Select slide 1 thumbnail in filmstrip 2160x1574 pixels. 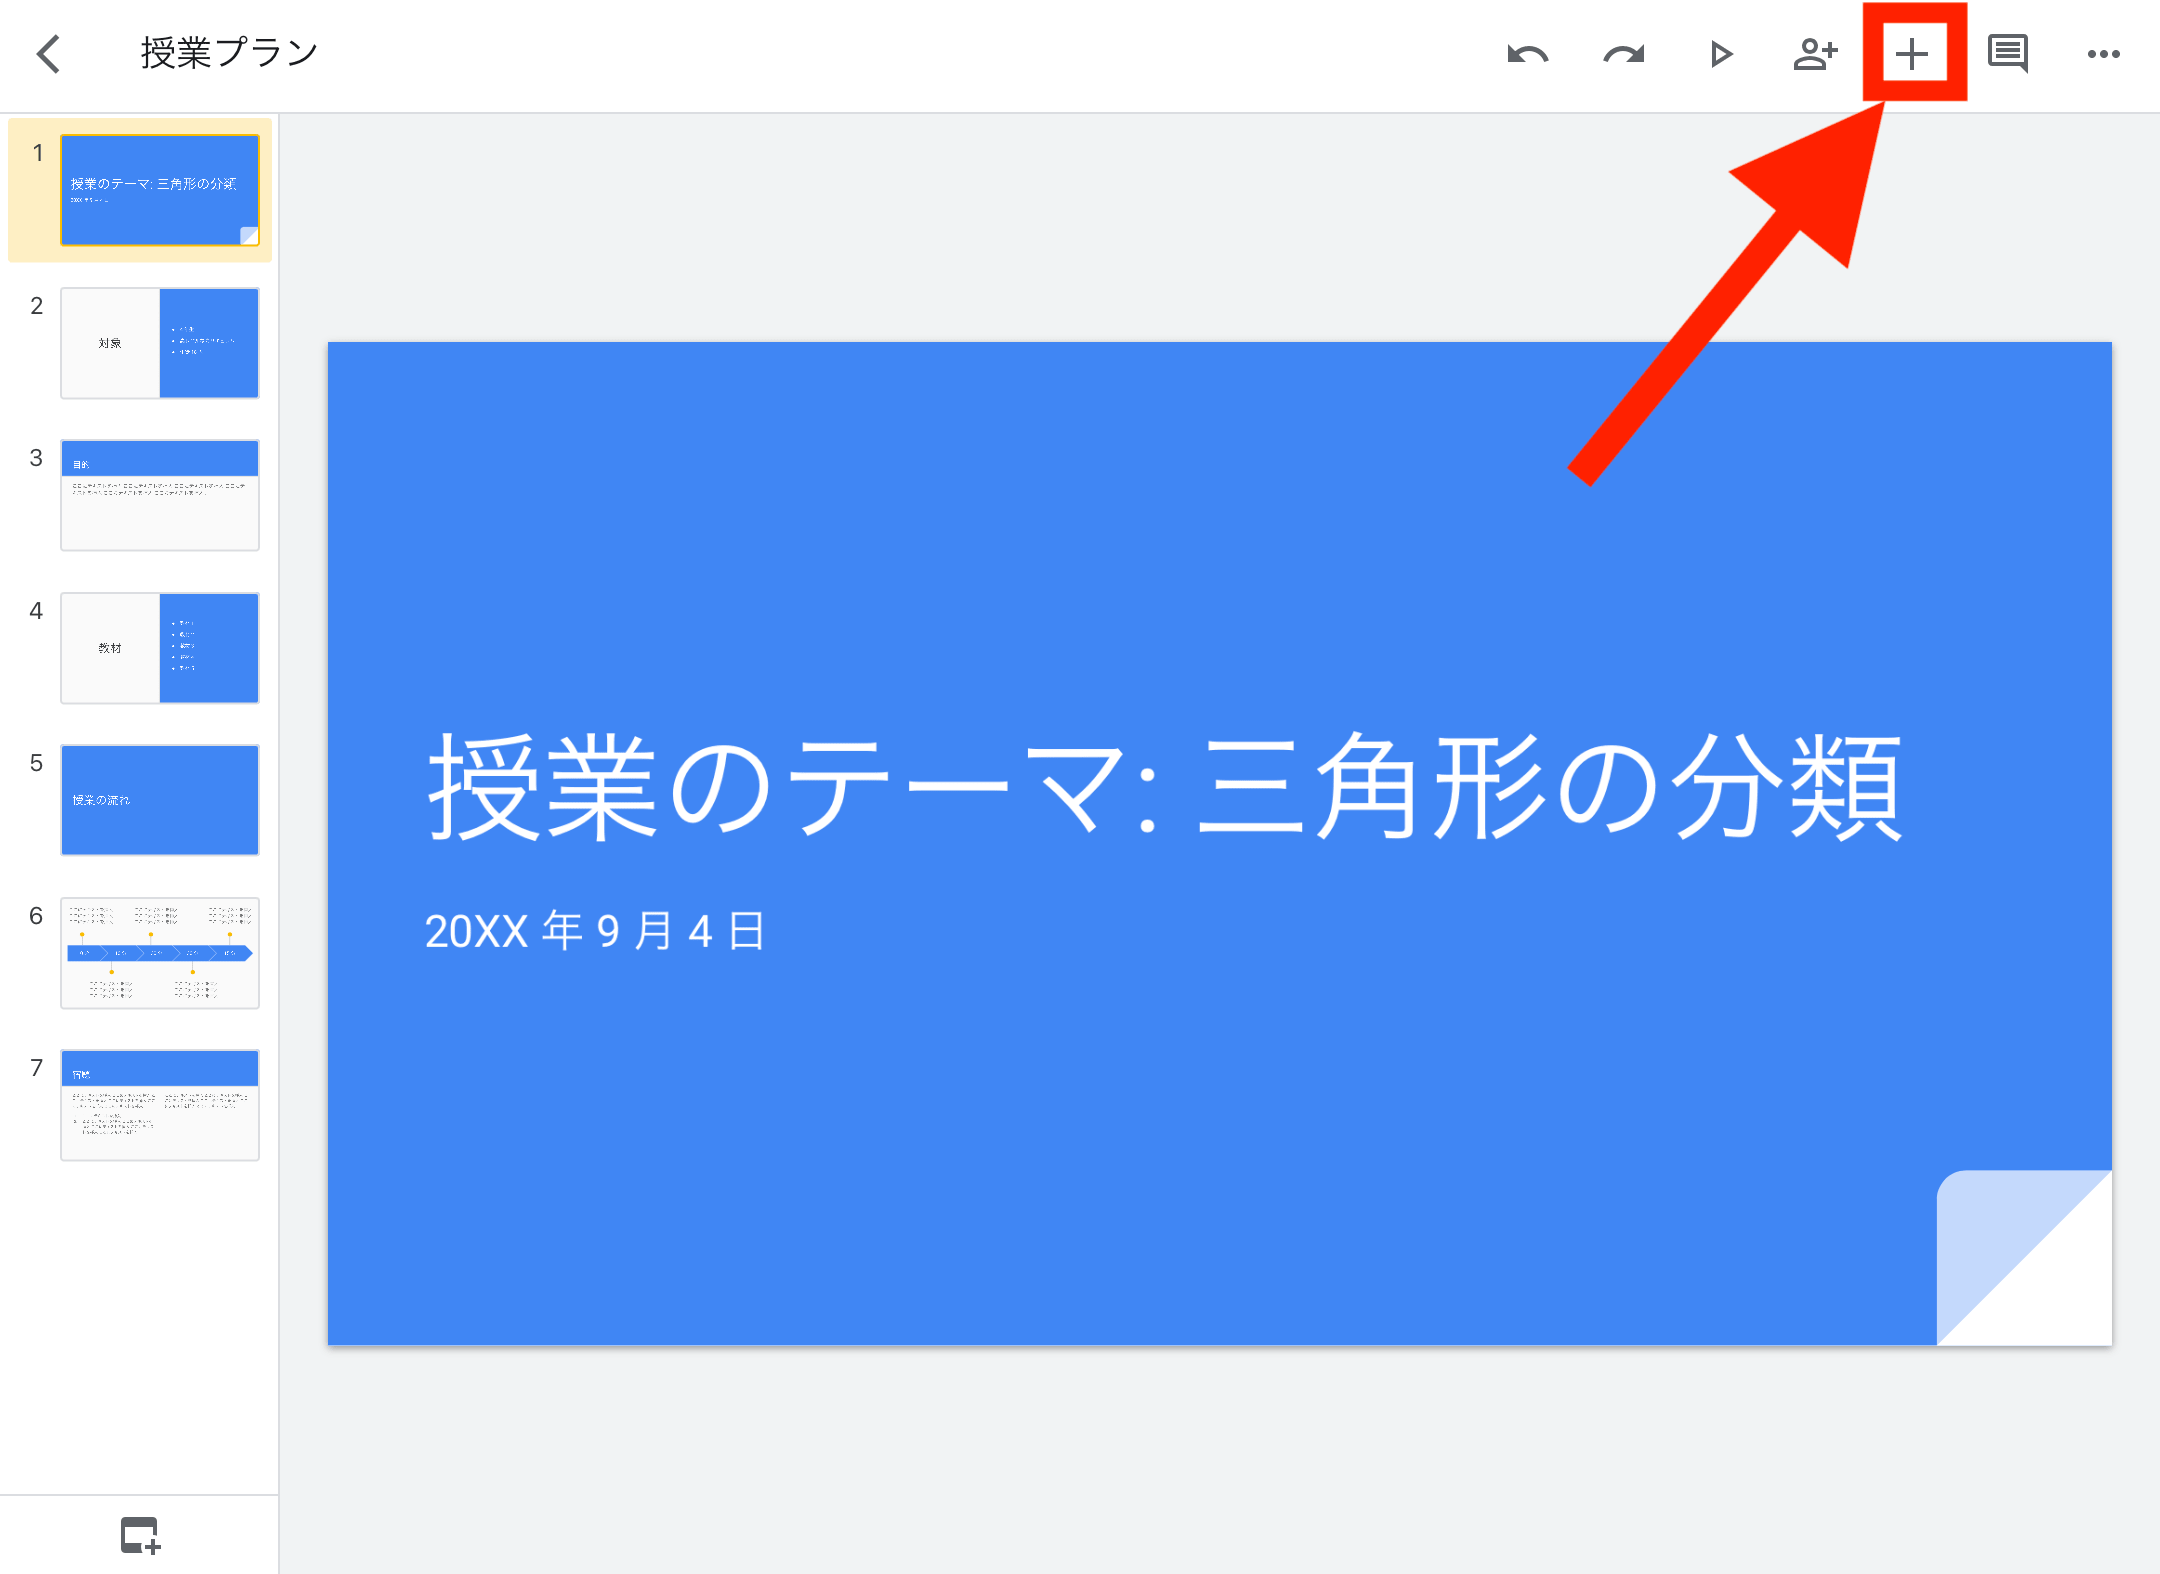pyautogui.click(x=160, y=190)
